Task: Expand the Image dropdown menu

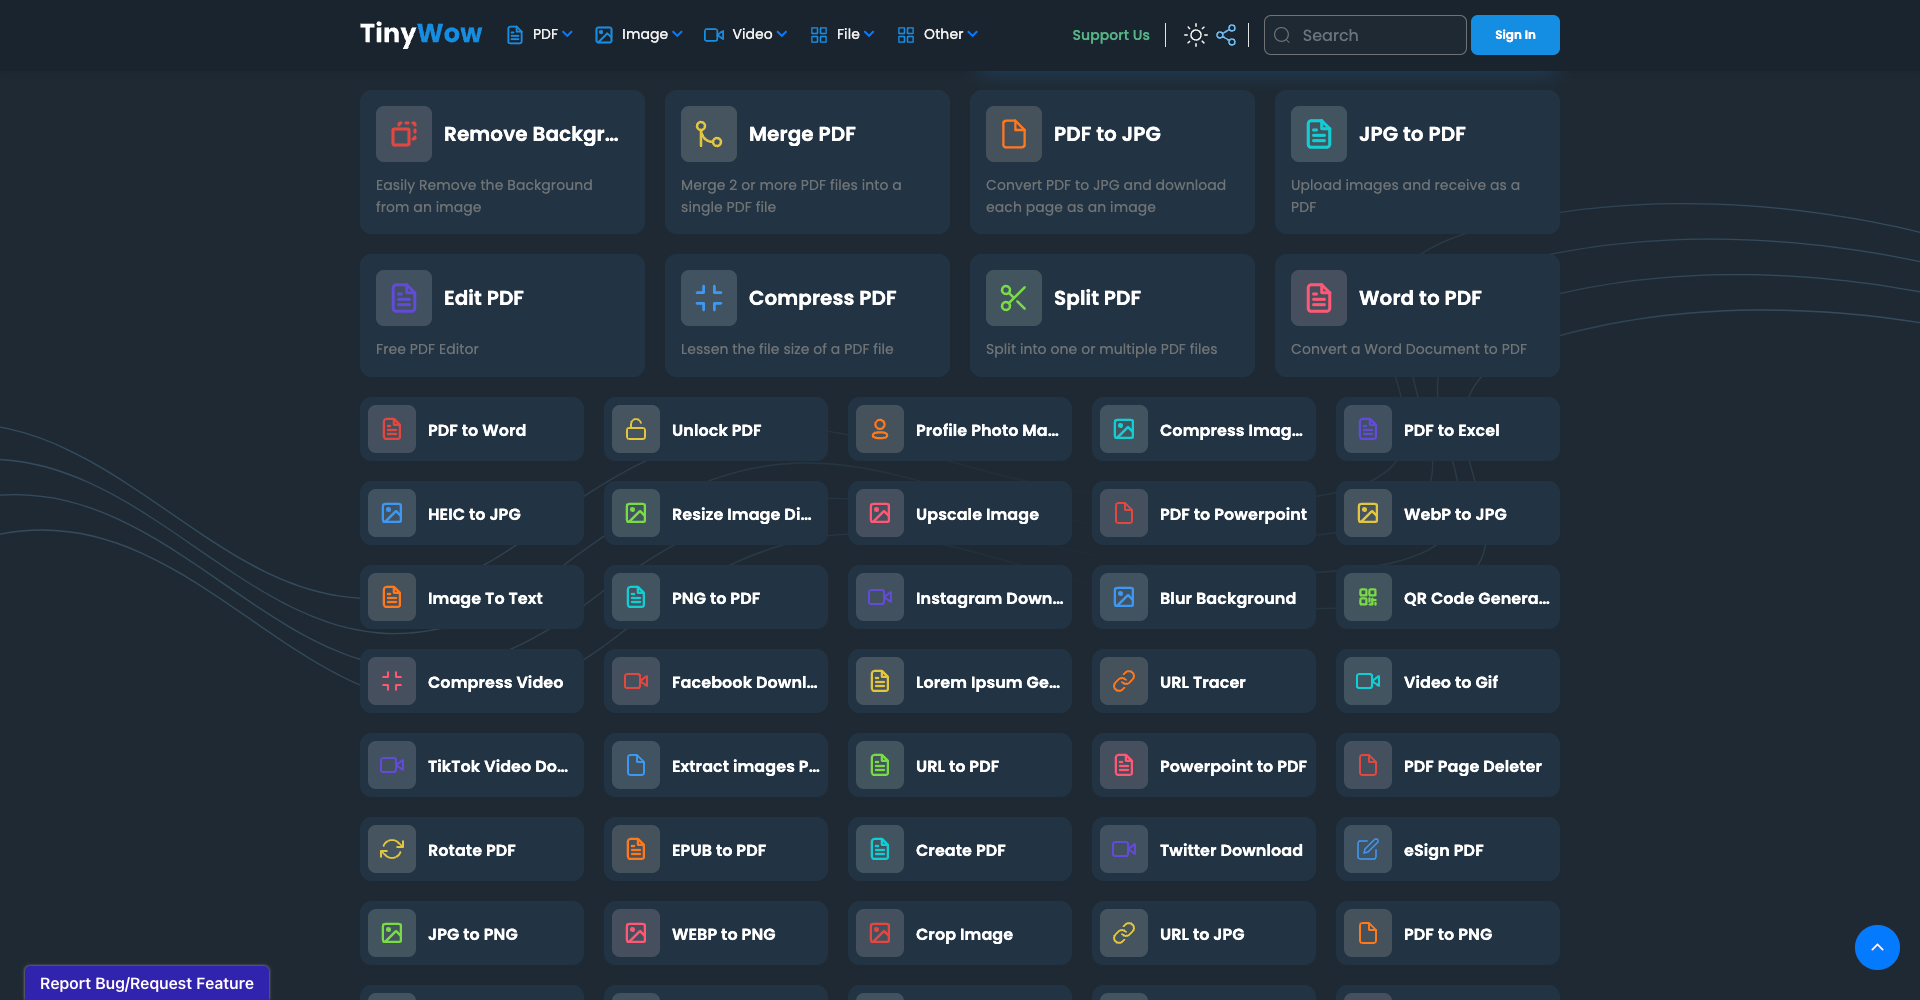Action: pos(639,35)
